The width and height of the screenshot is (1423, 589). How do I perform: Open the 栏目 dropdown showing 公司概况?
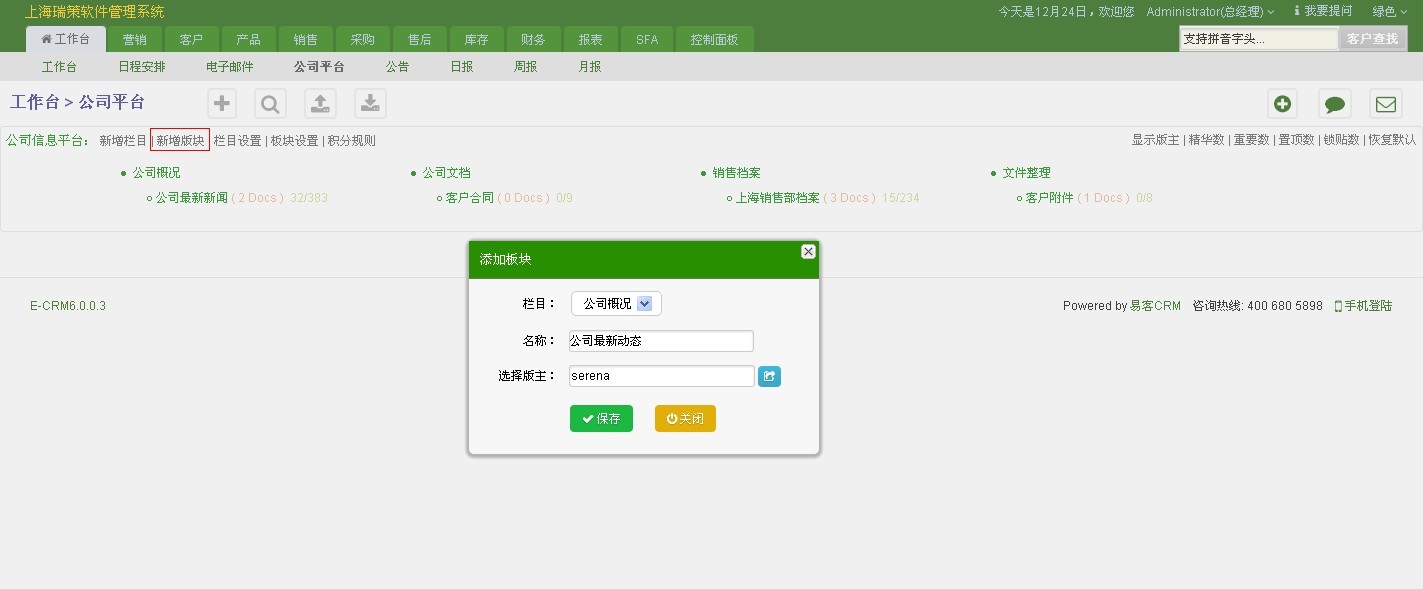point(616,303)
